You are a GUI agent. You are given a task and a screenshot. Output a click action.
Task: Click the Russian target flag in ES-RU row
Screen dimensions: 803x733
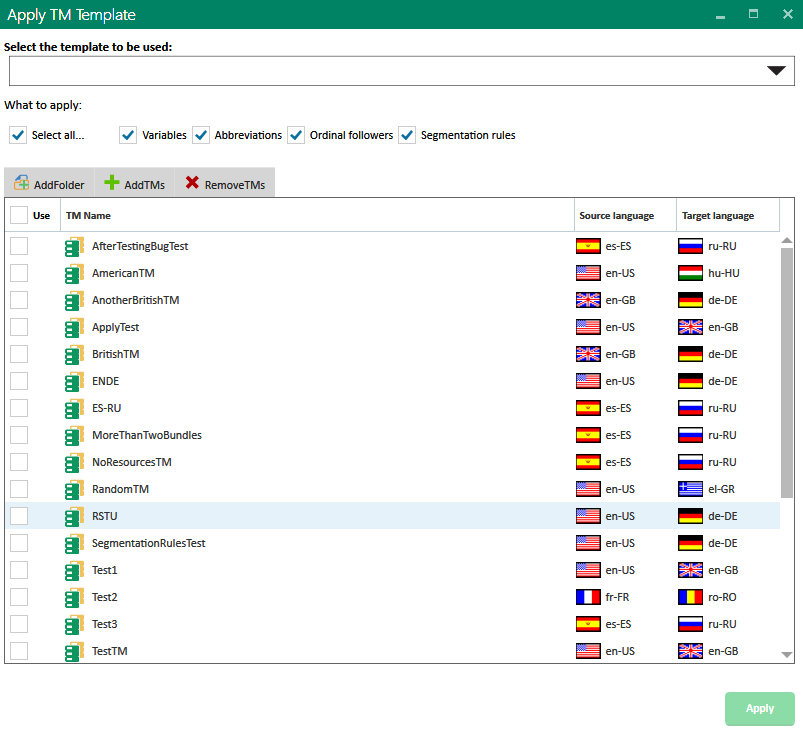tap(690, 408)
